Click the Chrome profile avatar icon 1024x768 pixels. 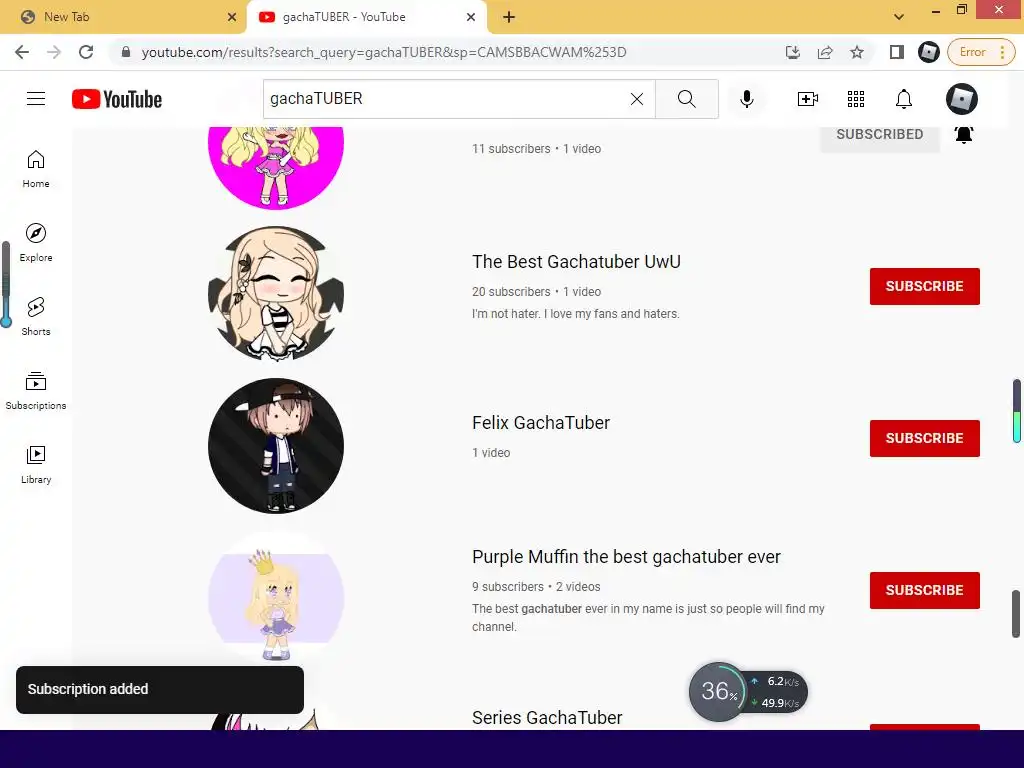[929, 52]
